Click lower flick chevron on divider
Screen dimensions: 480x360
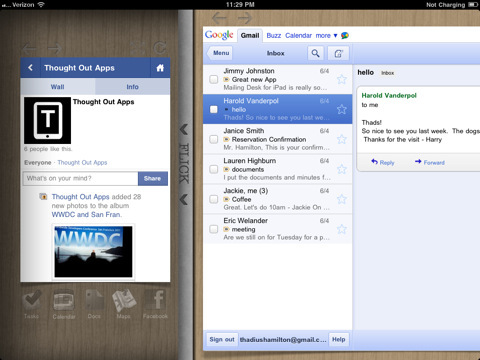point(184,199)
